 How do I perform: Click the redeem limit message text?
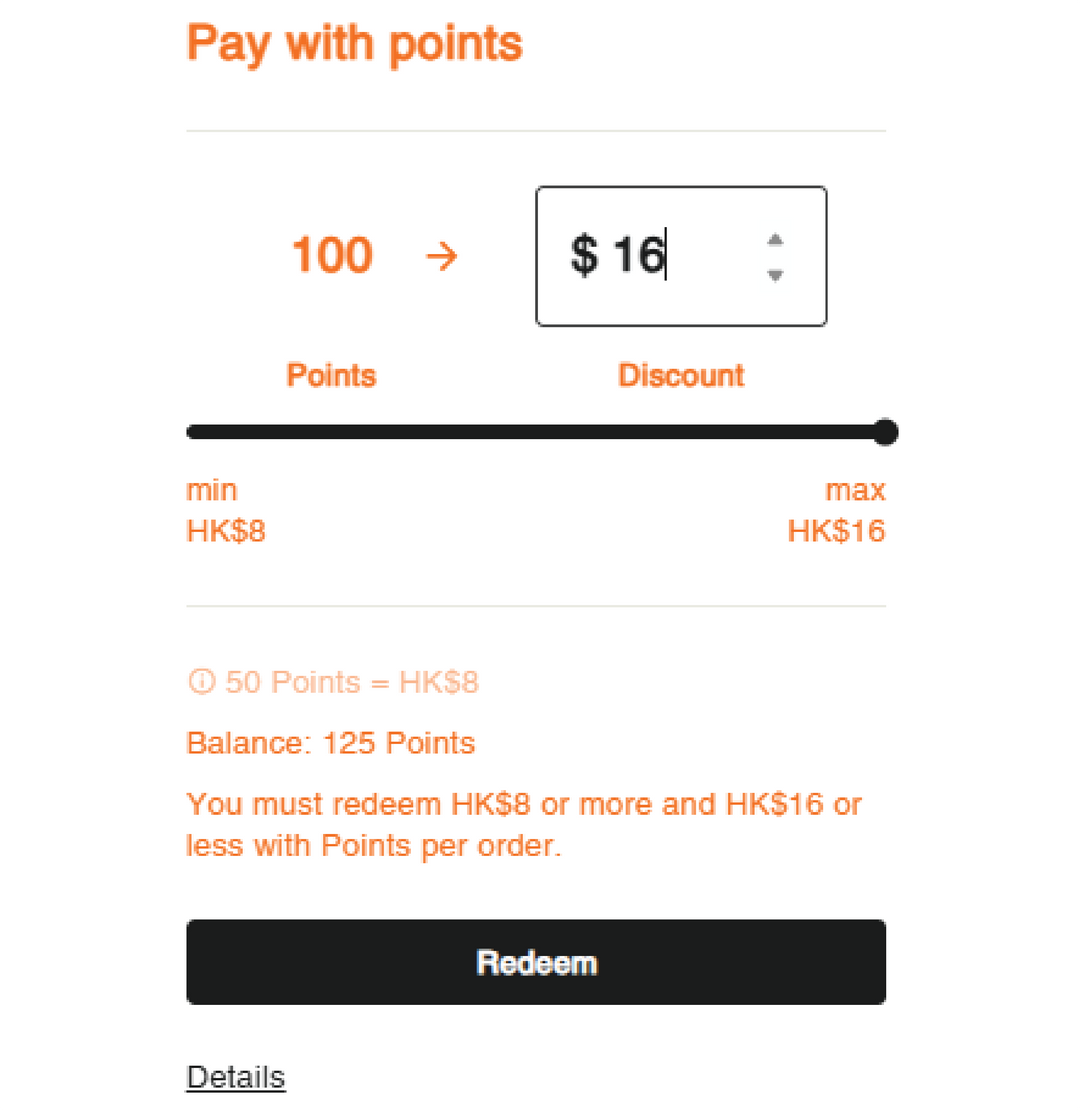point(524,825)
